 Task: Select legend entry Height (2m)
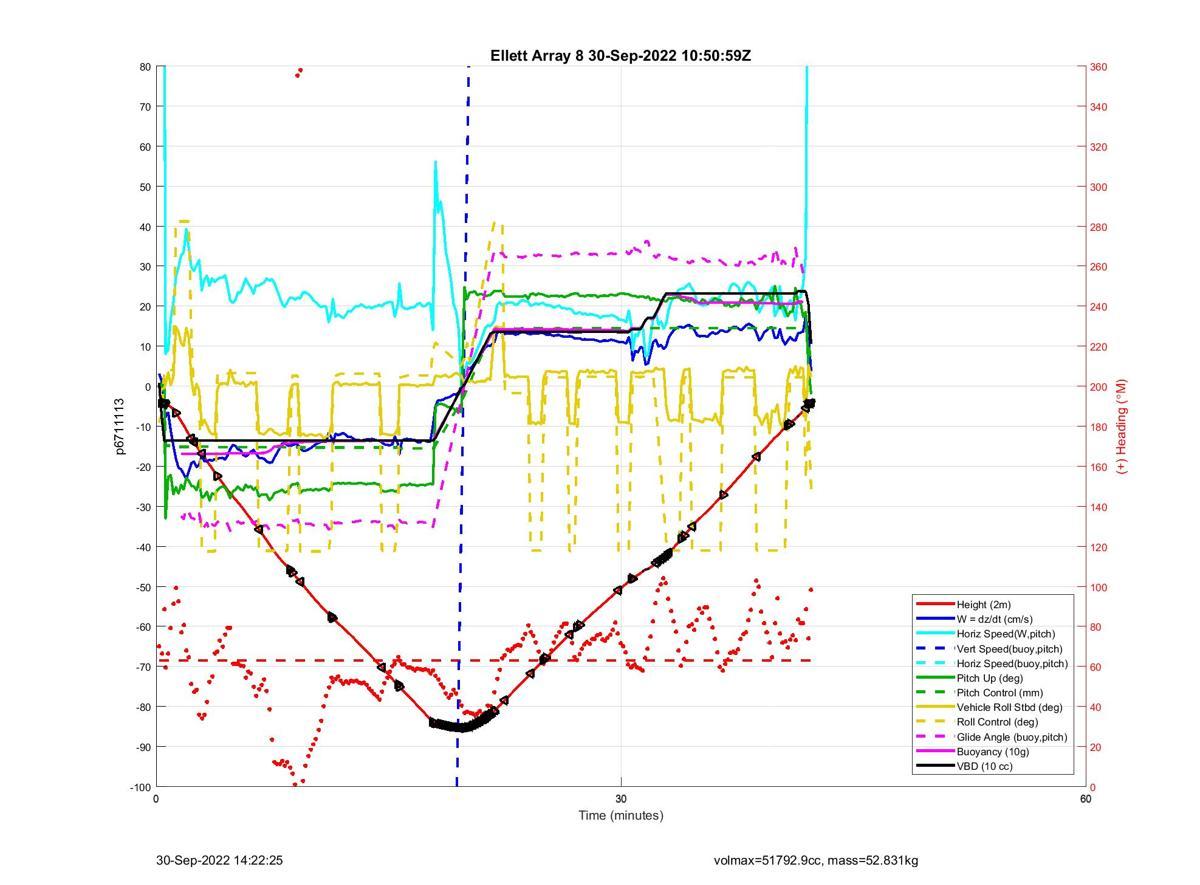point(985,604)
